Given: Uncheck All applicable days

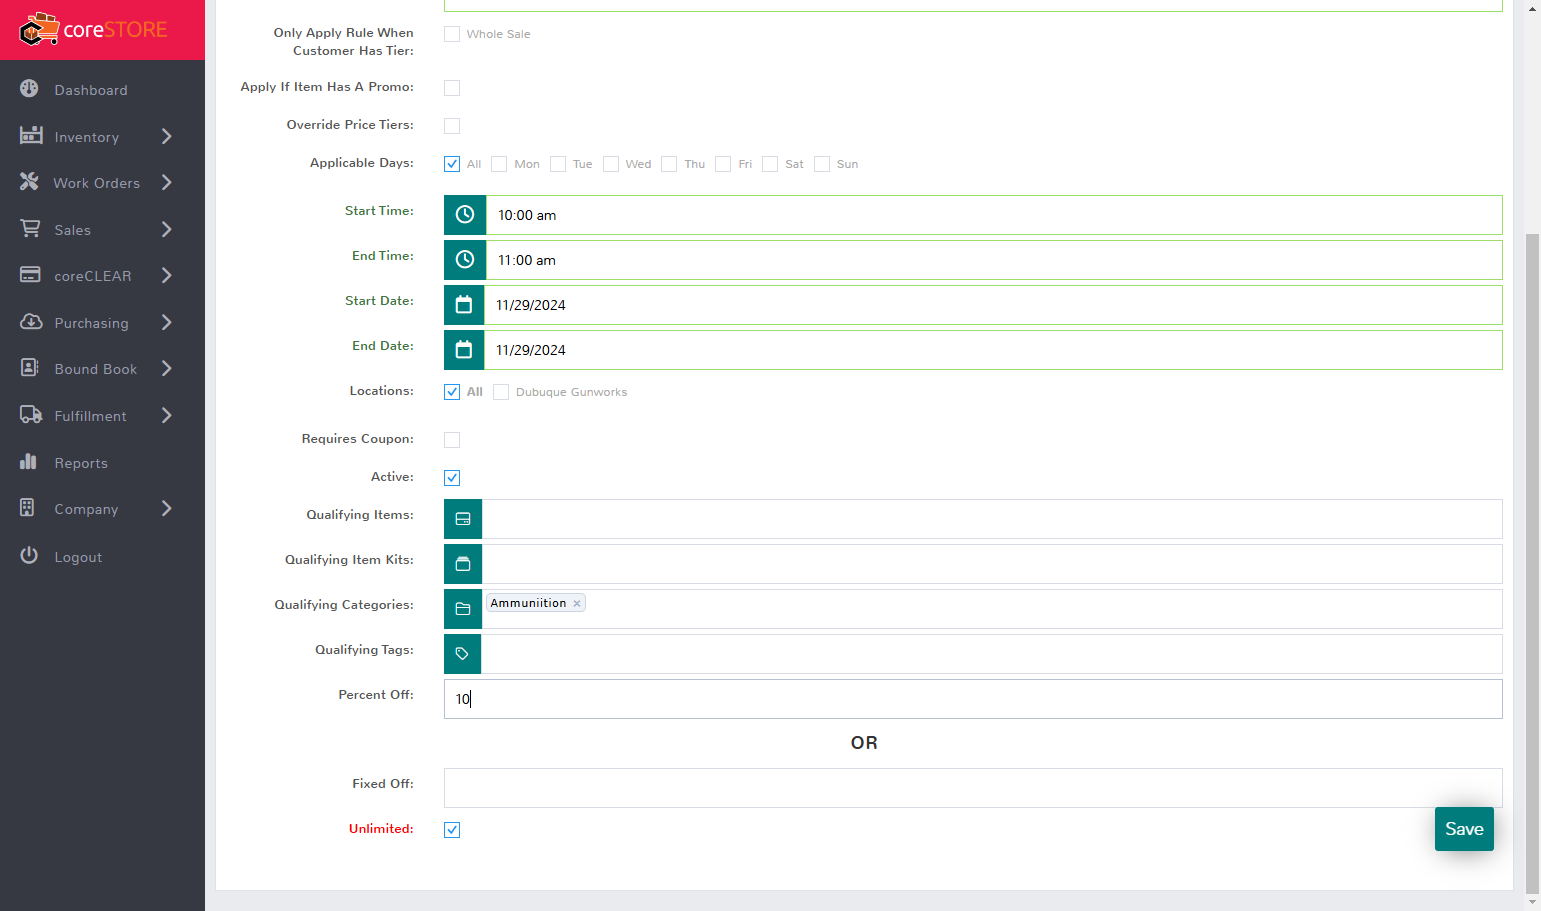Looking at the screenshot, I should click(x=452, y=164).
